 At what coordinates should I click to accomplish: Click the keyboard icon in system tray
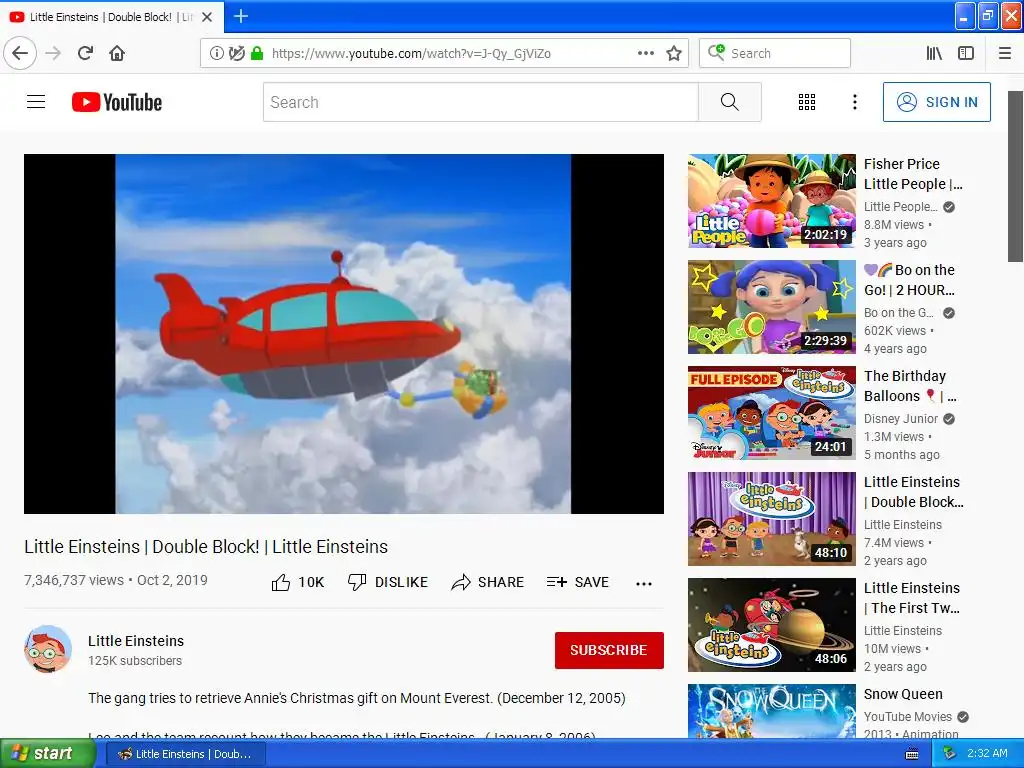coord(912,754)
